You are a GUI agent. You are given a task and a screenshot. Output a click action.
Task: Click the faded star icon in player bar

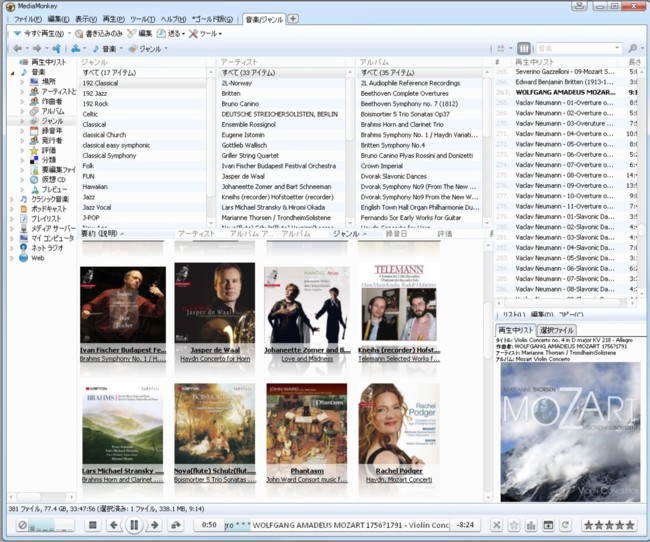point(514,525)
